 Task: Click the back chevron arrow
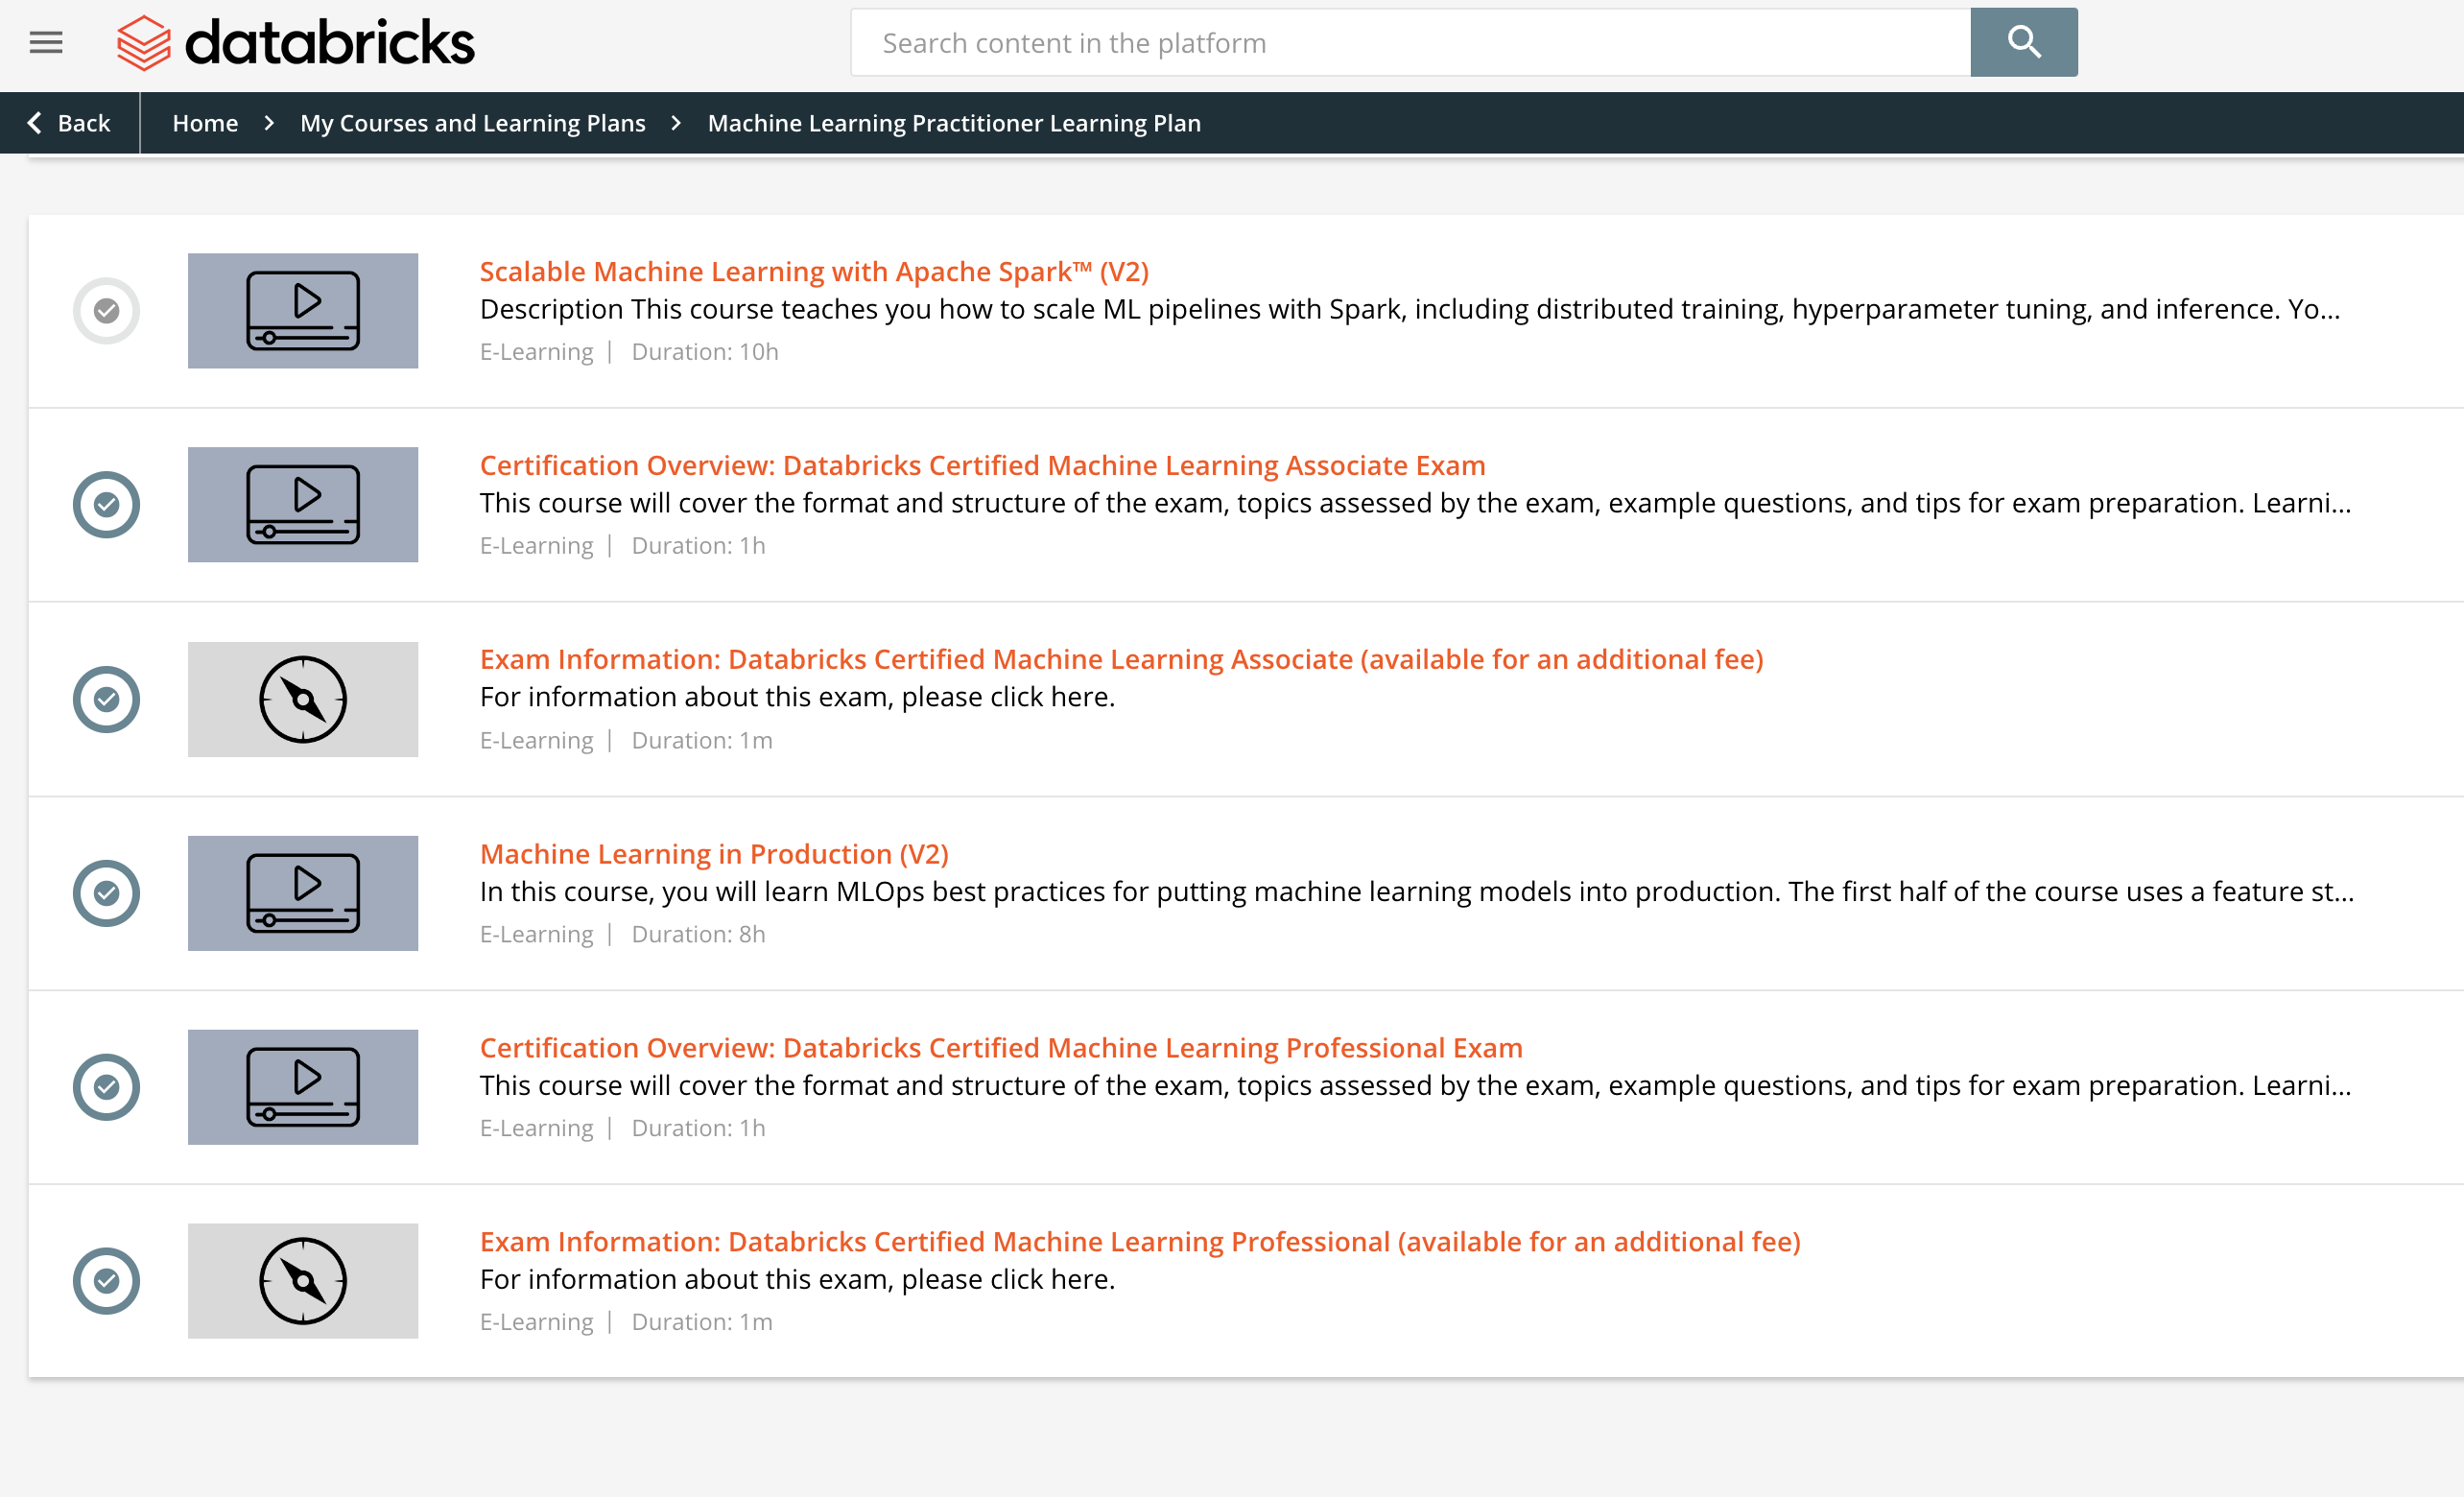pyautogui.click(x=34, y=122)
